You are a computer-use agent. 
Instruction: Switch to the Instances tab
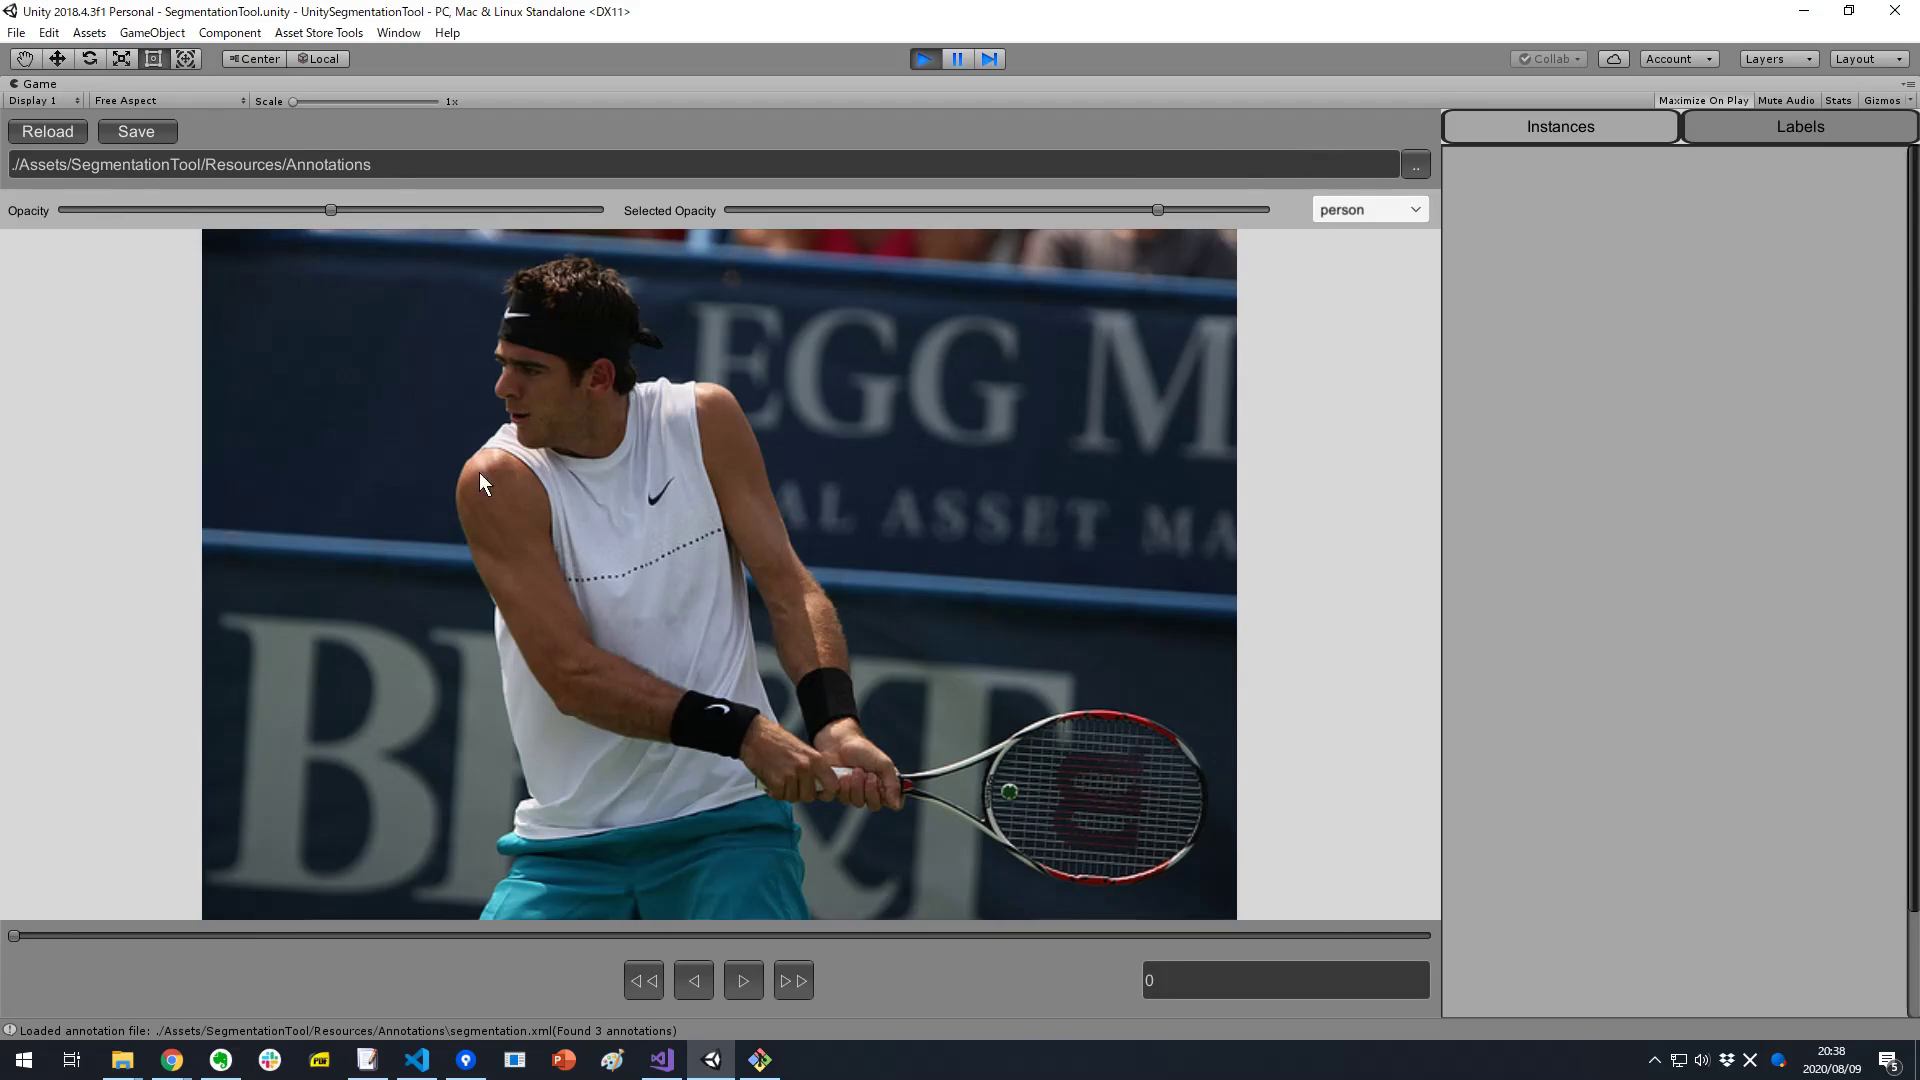(1560, 127)
